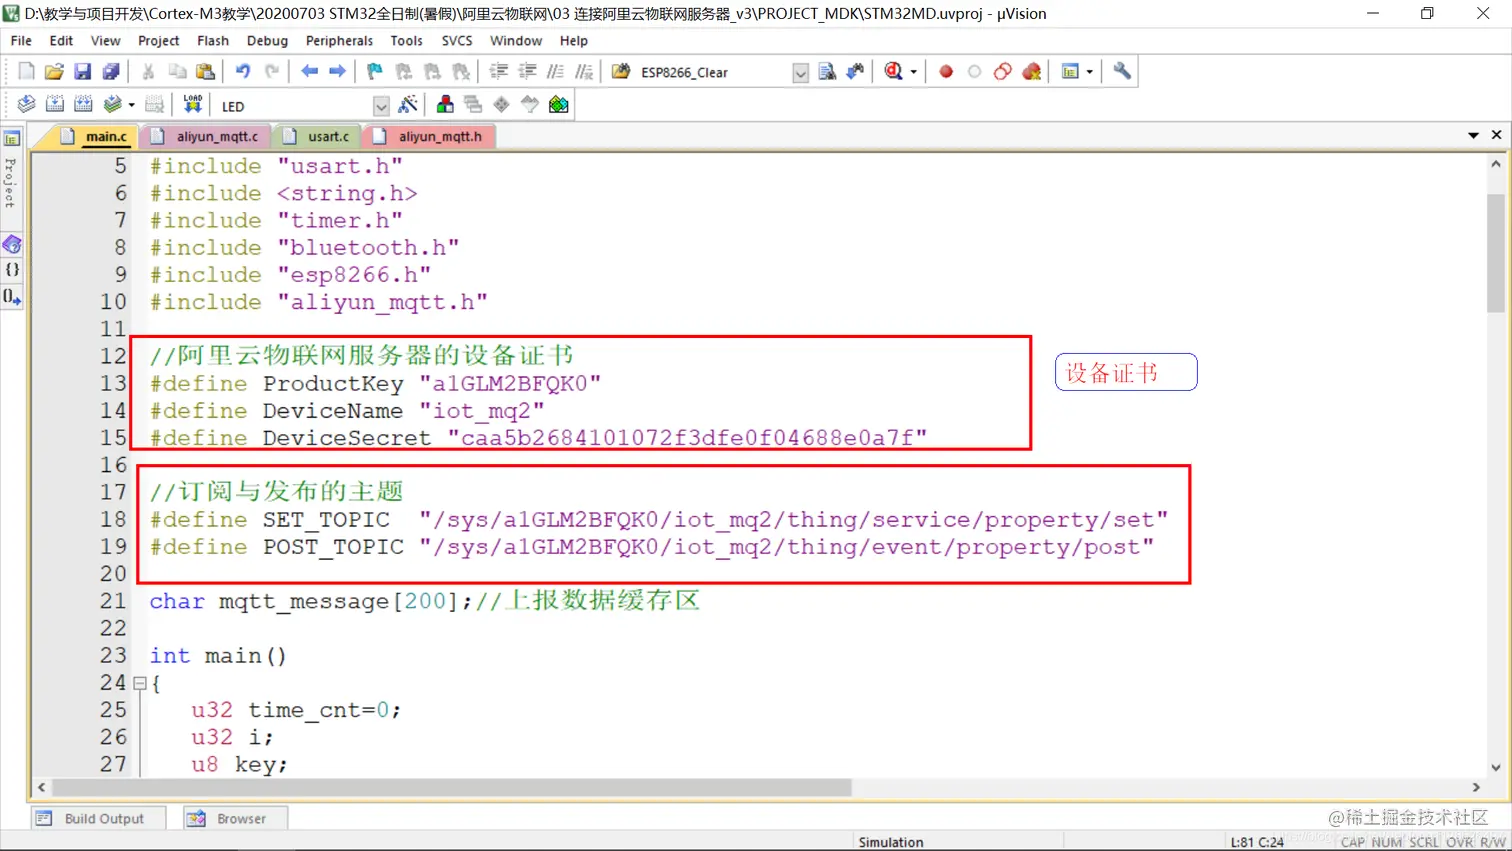Open the Peripherals menu
This screenshot has height=851, width=1512.
click(339, 41)
